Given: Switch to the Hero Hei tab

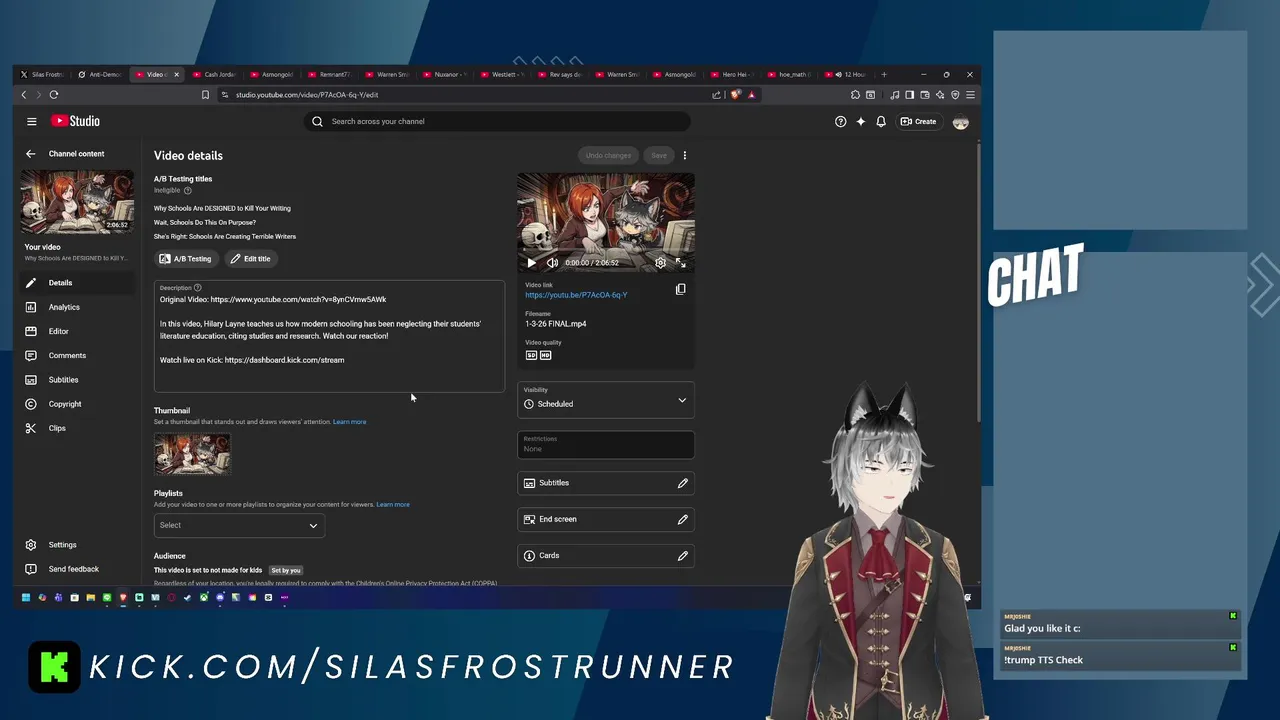Looking at the screenshot, I should [x=733, y=74].
